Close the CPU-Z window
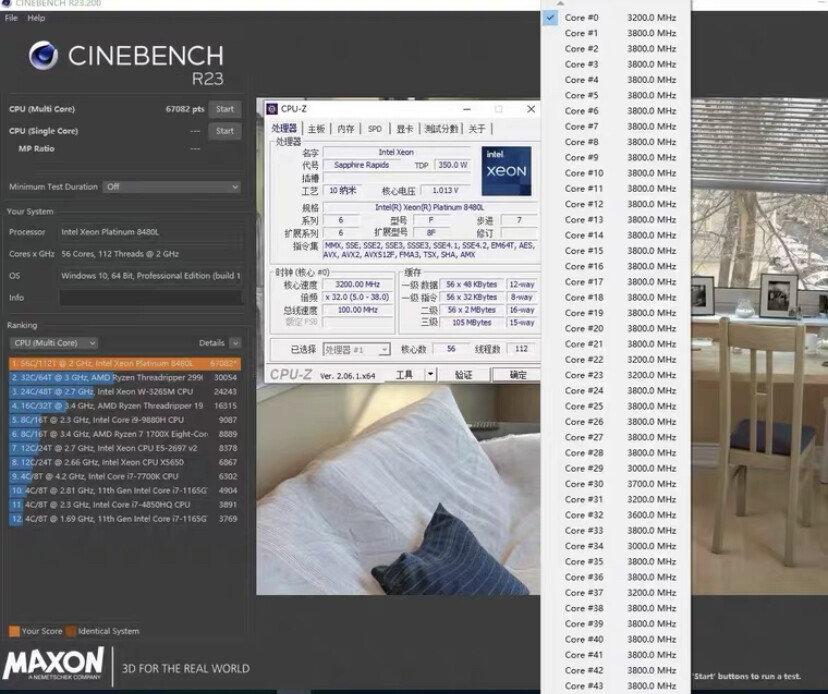The width and height of the screenshot is (828, 694). point(531,109)
